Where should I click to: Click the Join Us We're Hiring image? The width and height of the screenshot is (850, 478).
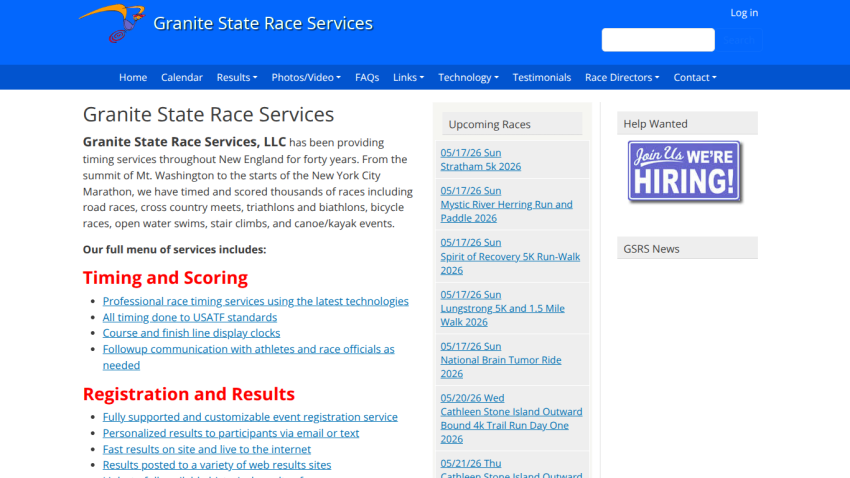(684, 172)
